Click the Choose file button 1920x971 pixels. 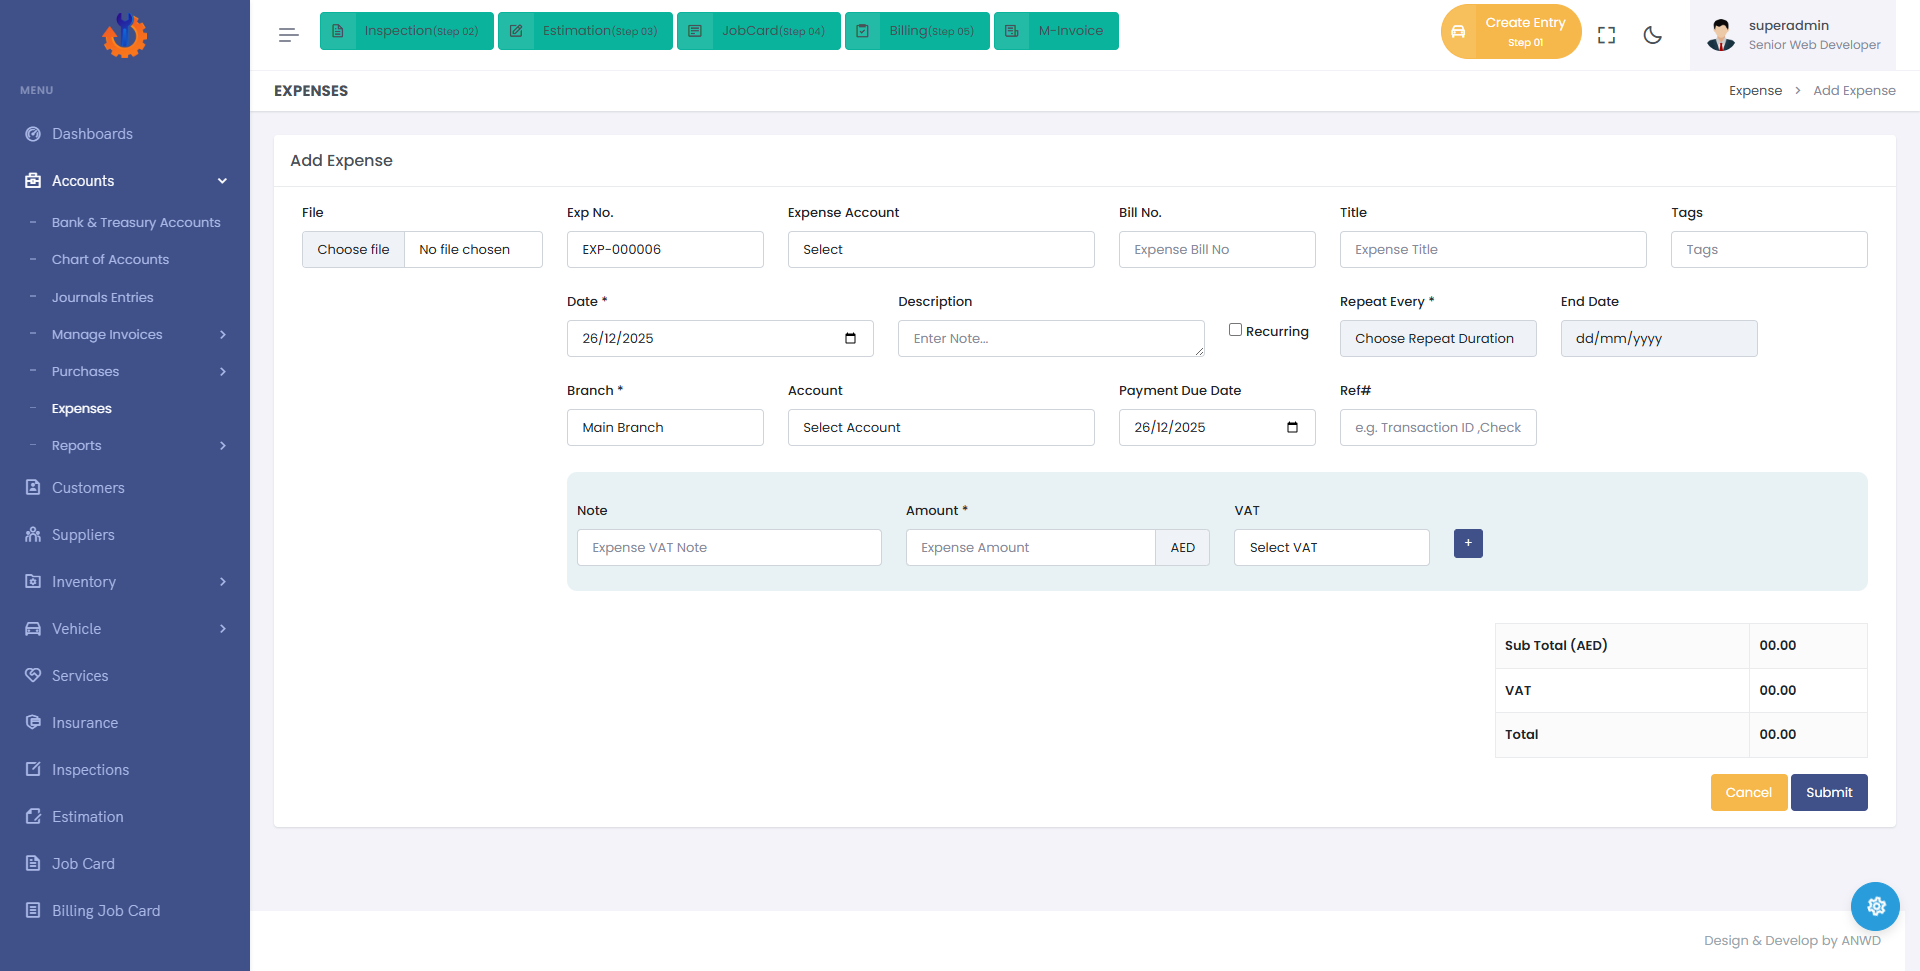point(353,249)
